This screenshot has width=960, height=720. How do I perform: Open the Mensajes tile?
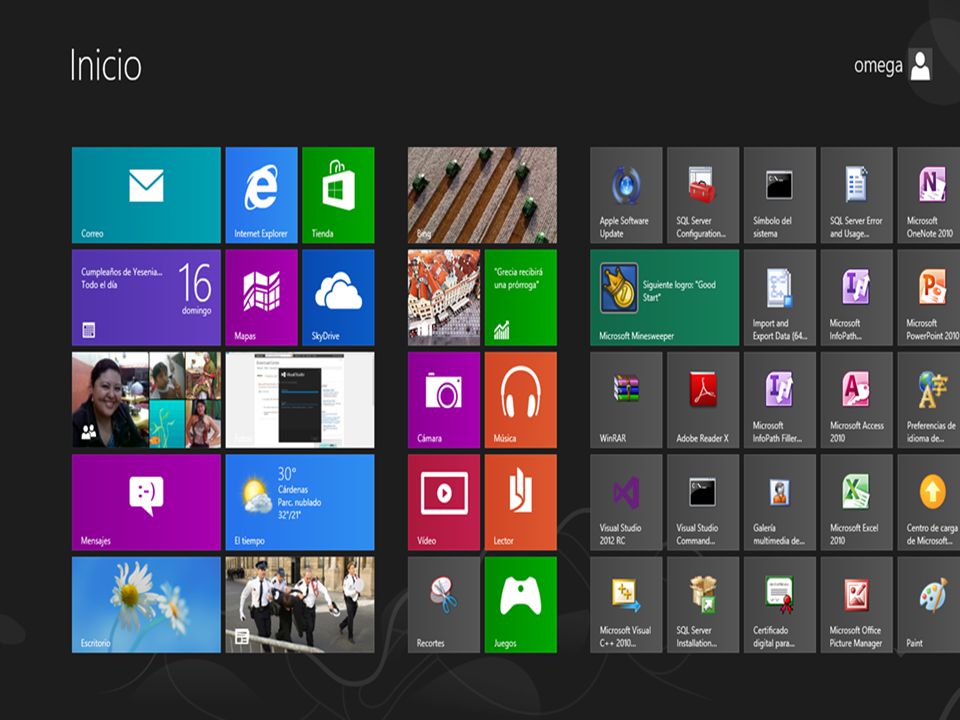pos(146,502)
